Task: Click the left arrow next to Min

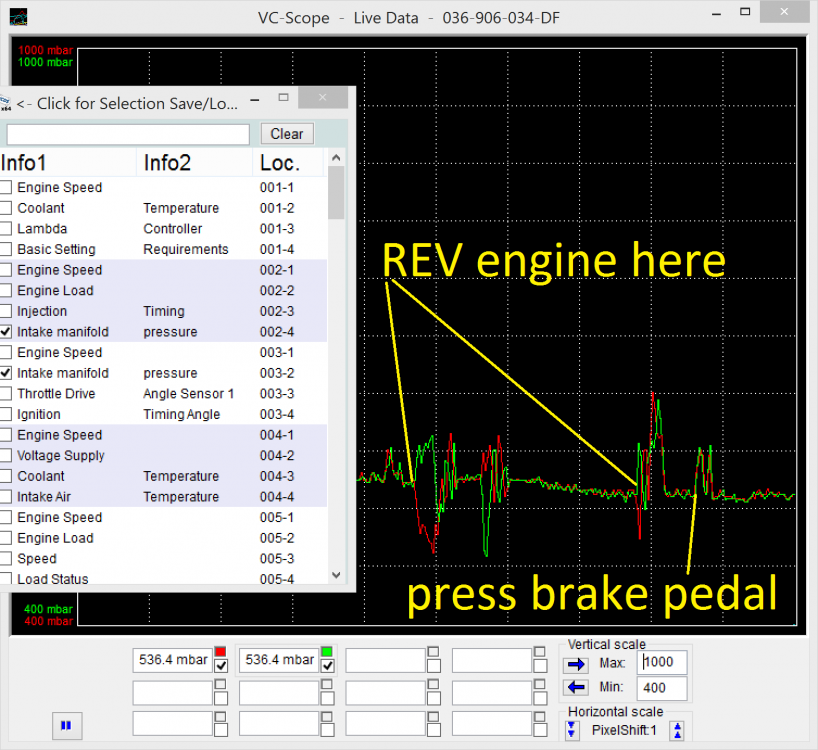Action: click(x=576, y=687)
